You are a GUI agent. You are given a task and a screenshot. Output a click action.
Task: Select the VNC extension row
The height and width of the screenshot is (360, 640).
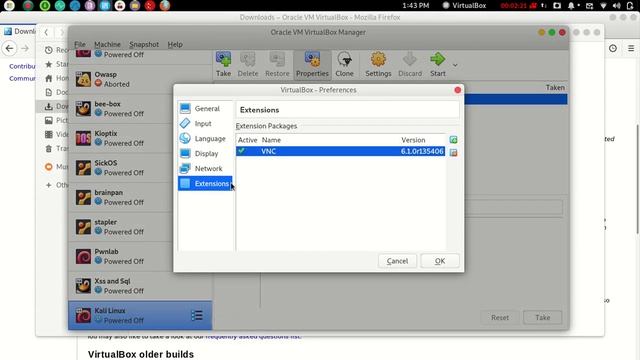coord(340,151)
